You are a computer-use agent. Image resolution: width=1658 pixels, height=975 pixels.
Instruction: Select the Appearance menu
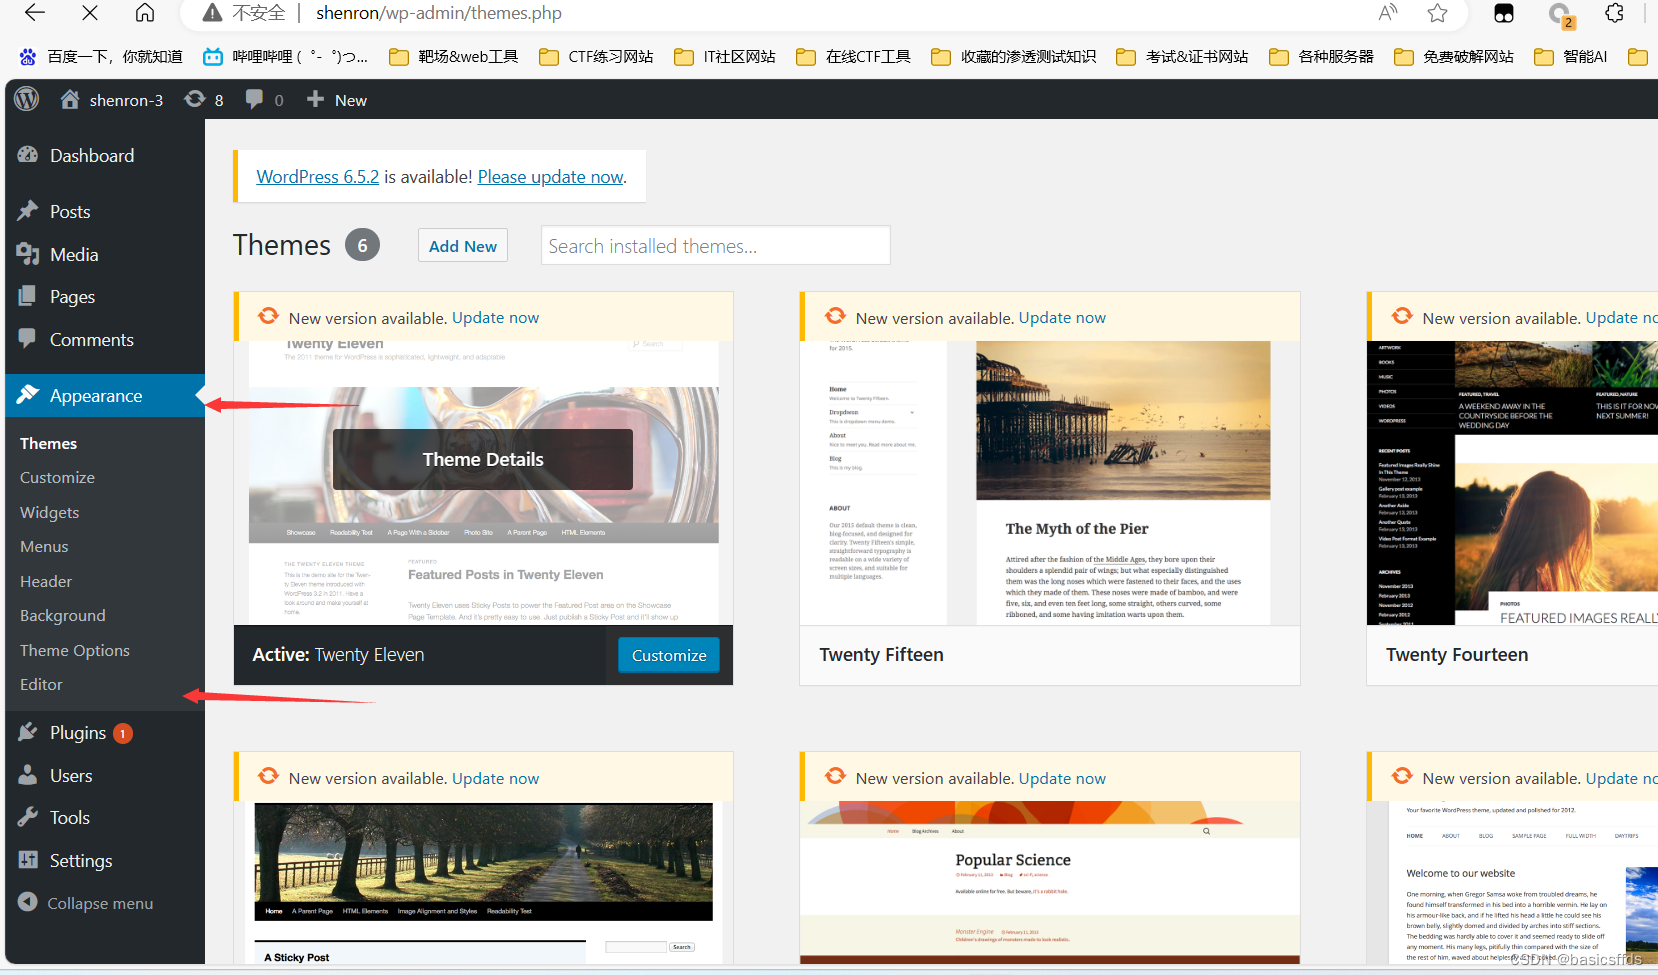tap(105, 396)
